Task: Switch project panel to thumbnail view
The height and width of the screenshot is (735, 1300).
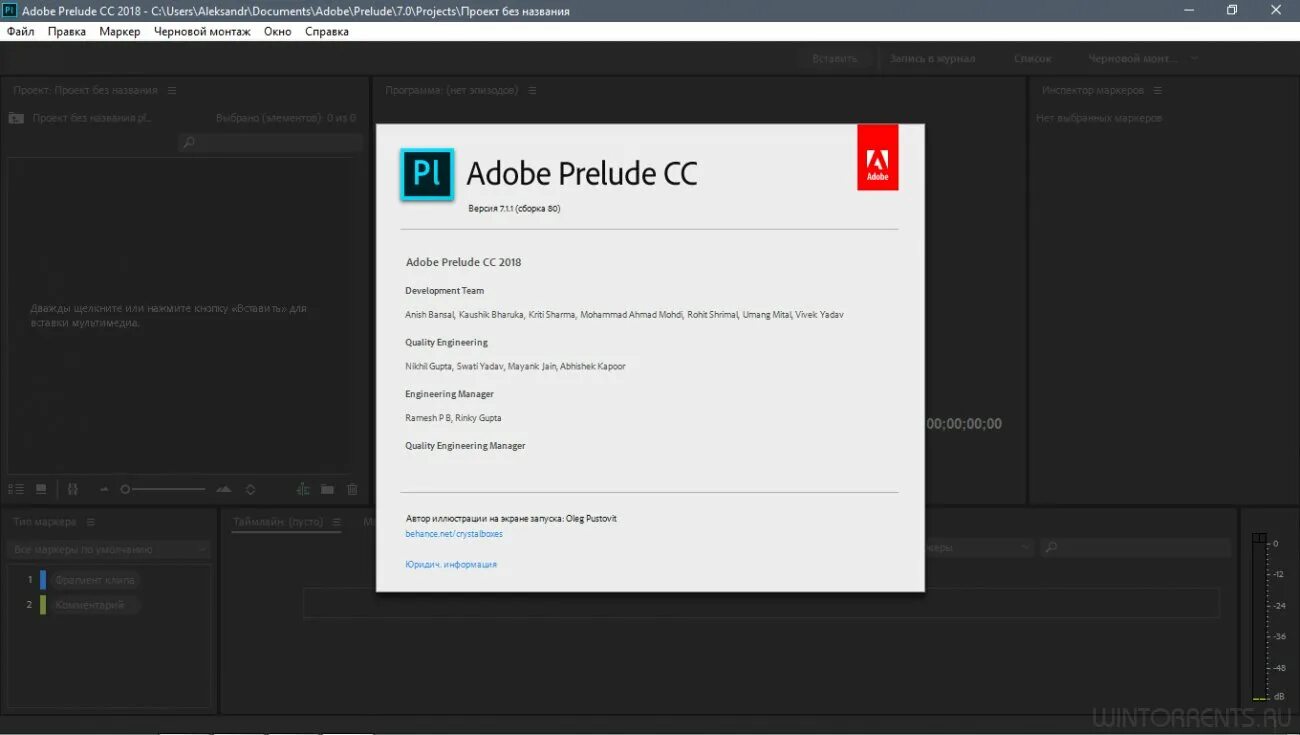Action: click(x=41, y=489)
